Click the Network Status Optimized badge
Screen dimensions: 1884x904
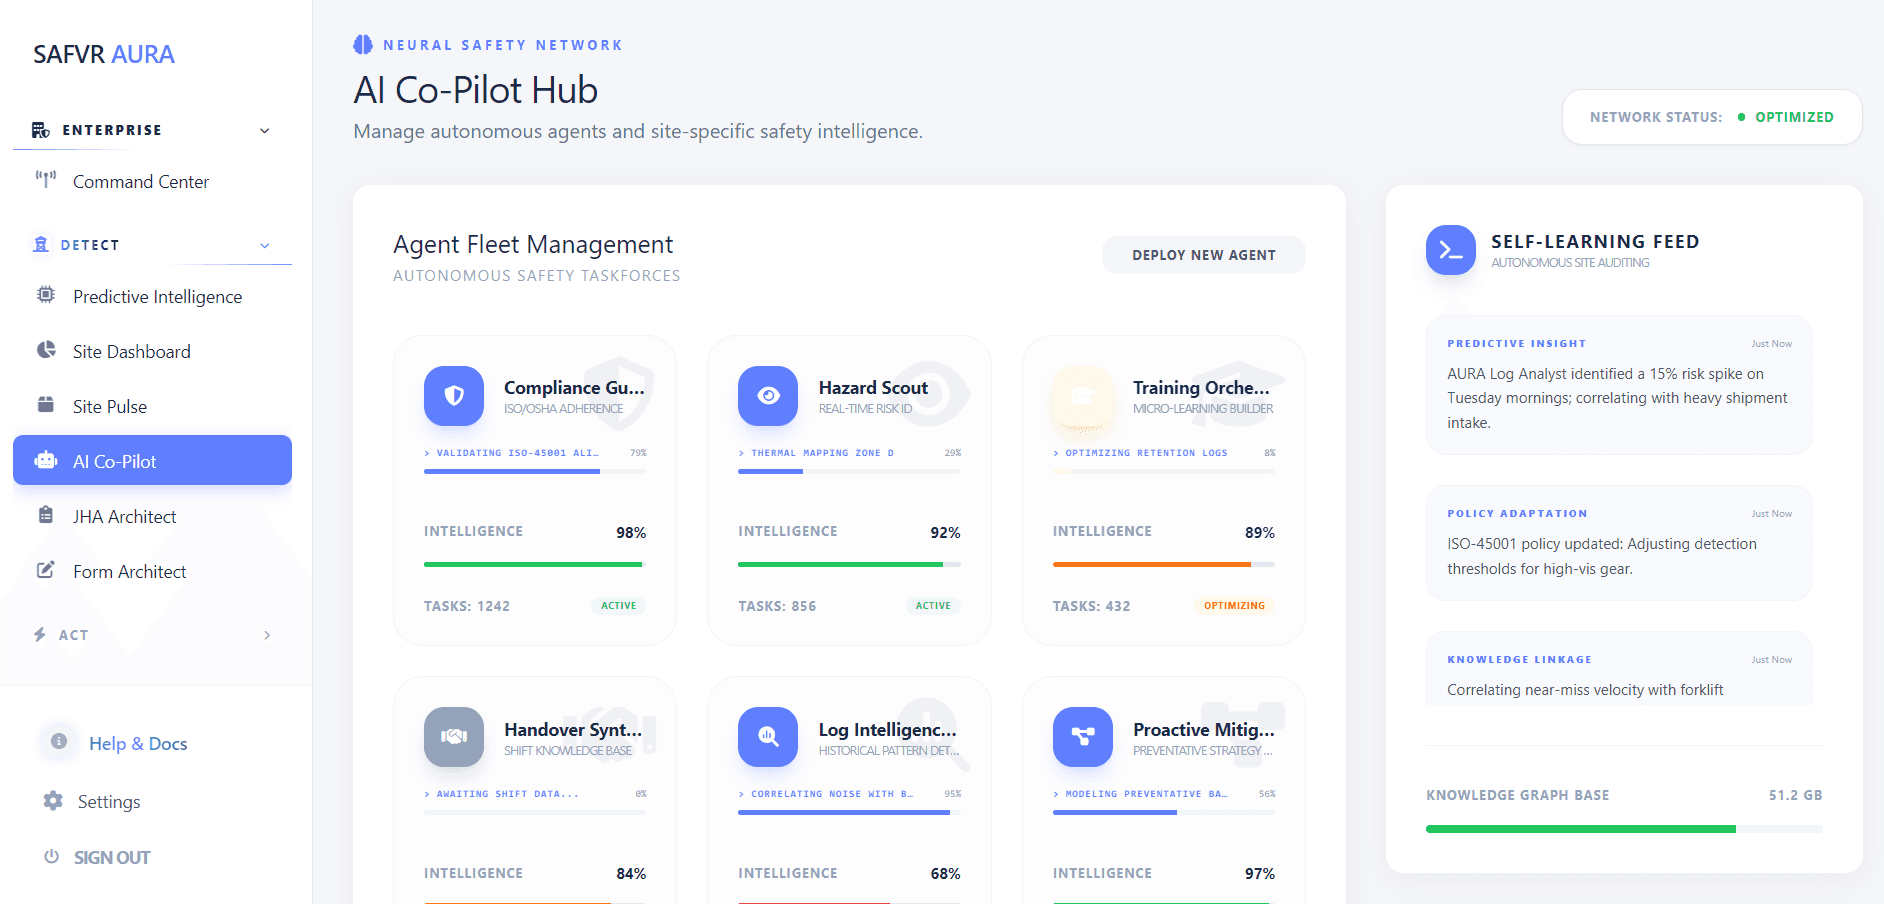pos(1712,117)
